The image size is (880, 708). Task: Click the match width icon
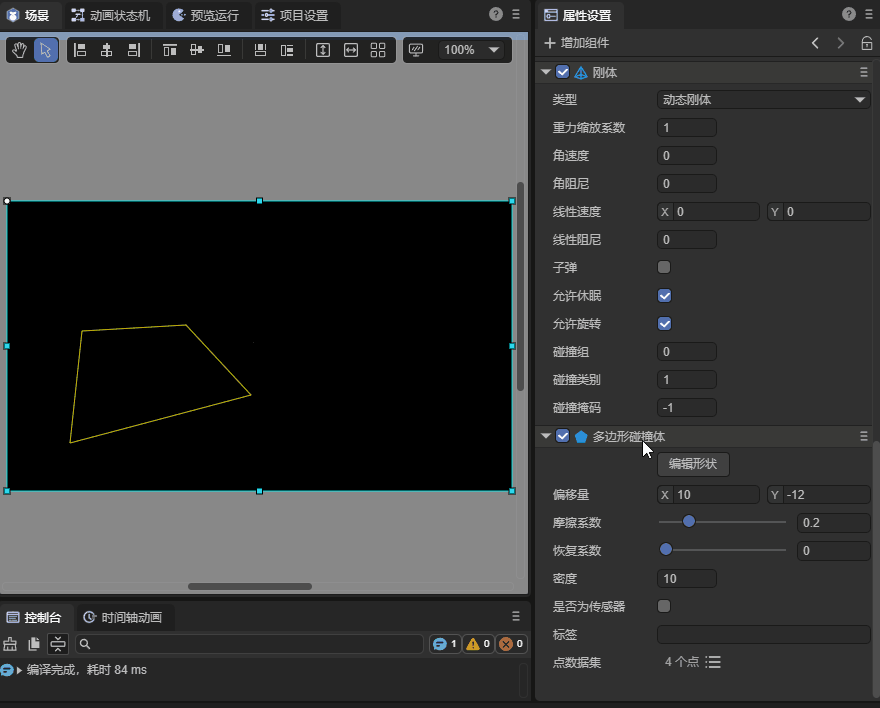[351, 50]
